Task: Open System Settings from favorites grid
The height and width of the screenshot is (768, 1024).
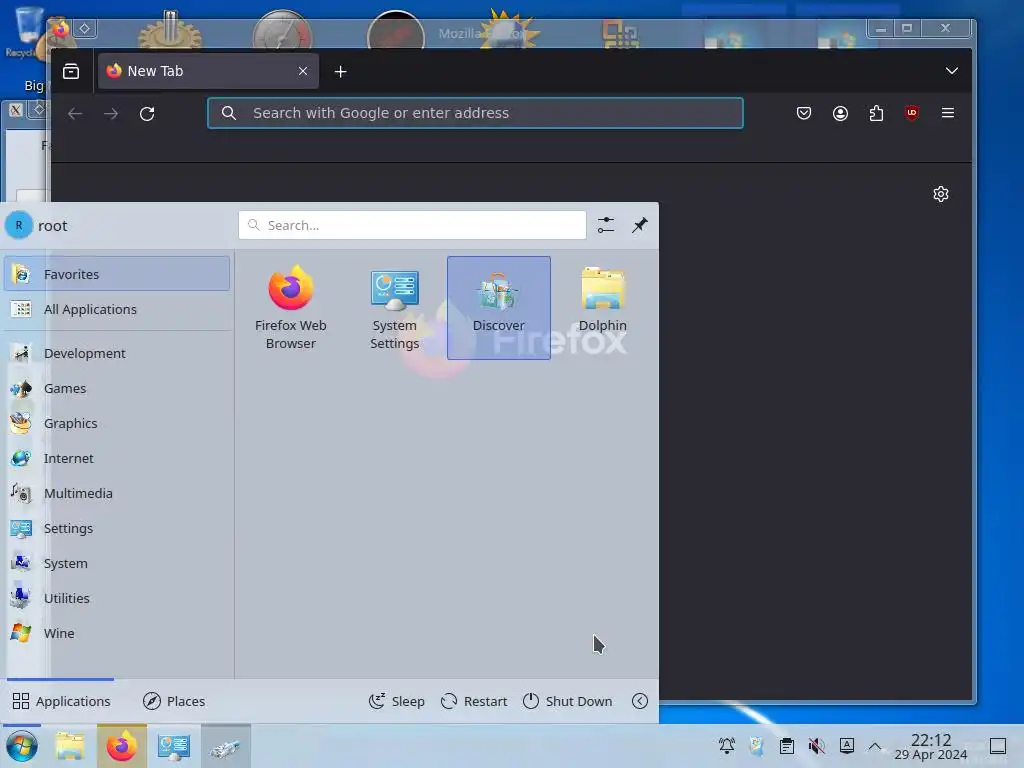Action: (x=394, y=308)
